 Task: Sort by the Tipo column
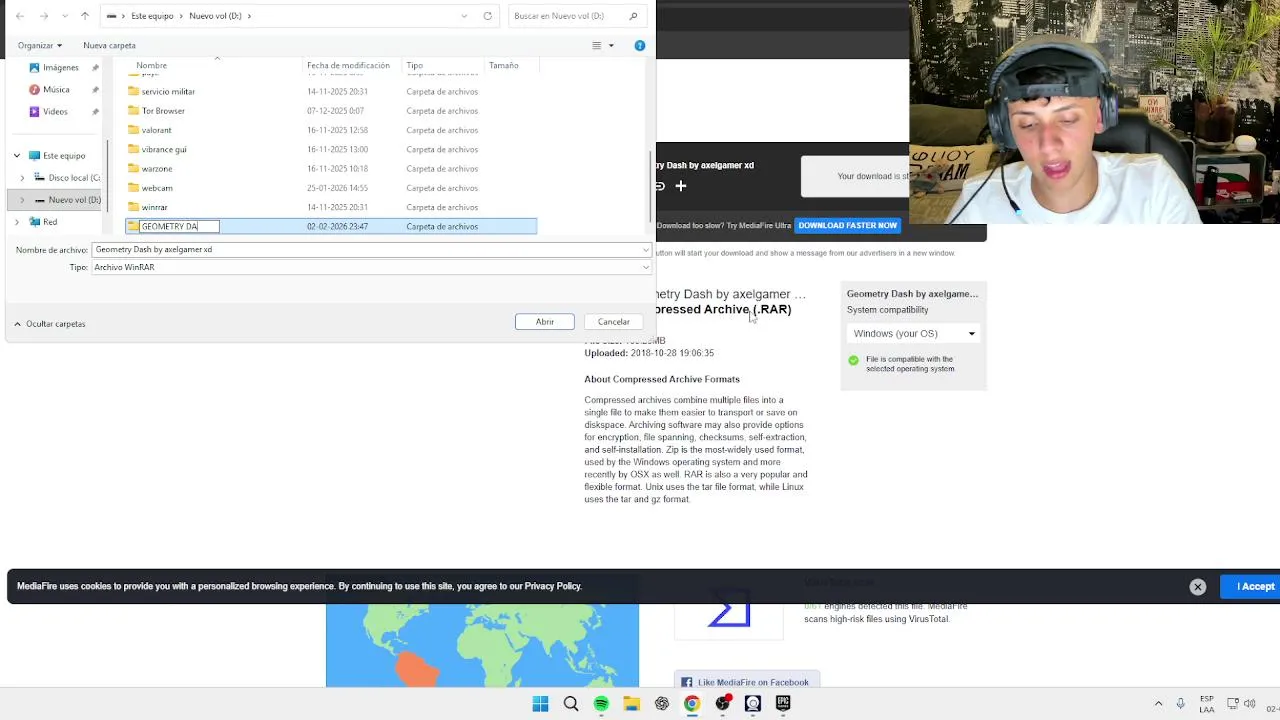pos(414,65)
